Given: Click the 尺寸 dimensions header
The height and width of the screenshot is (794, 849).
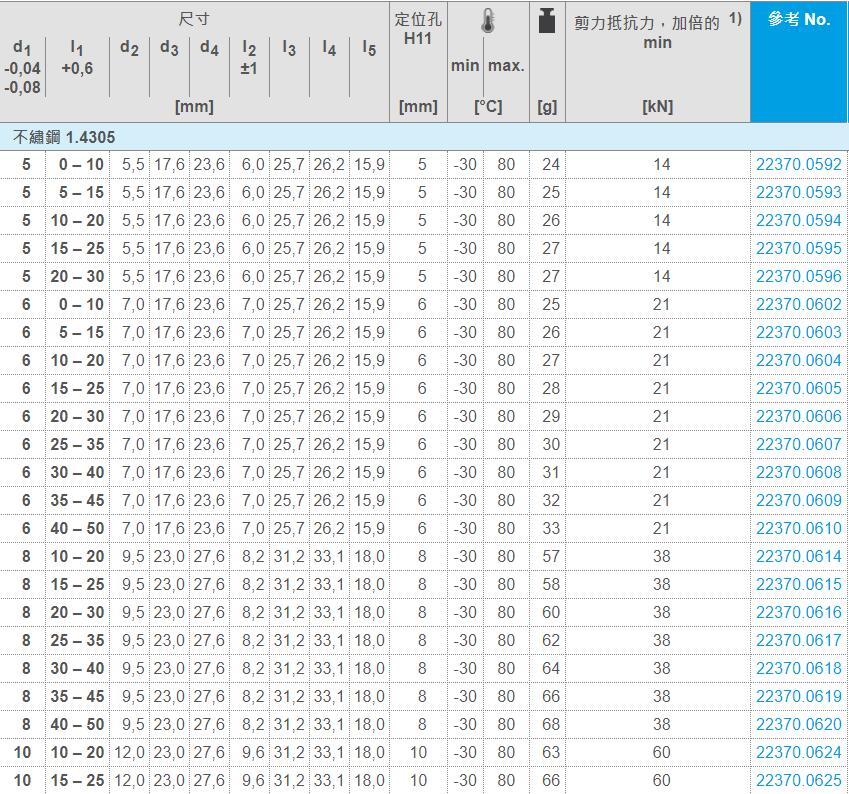Looking at the screenshot, I should point(194,20).
